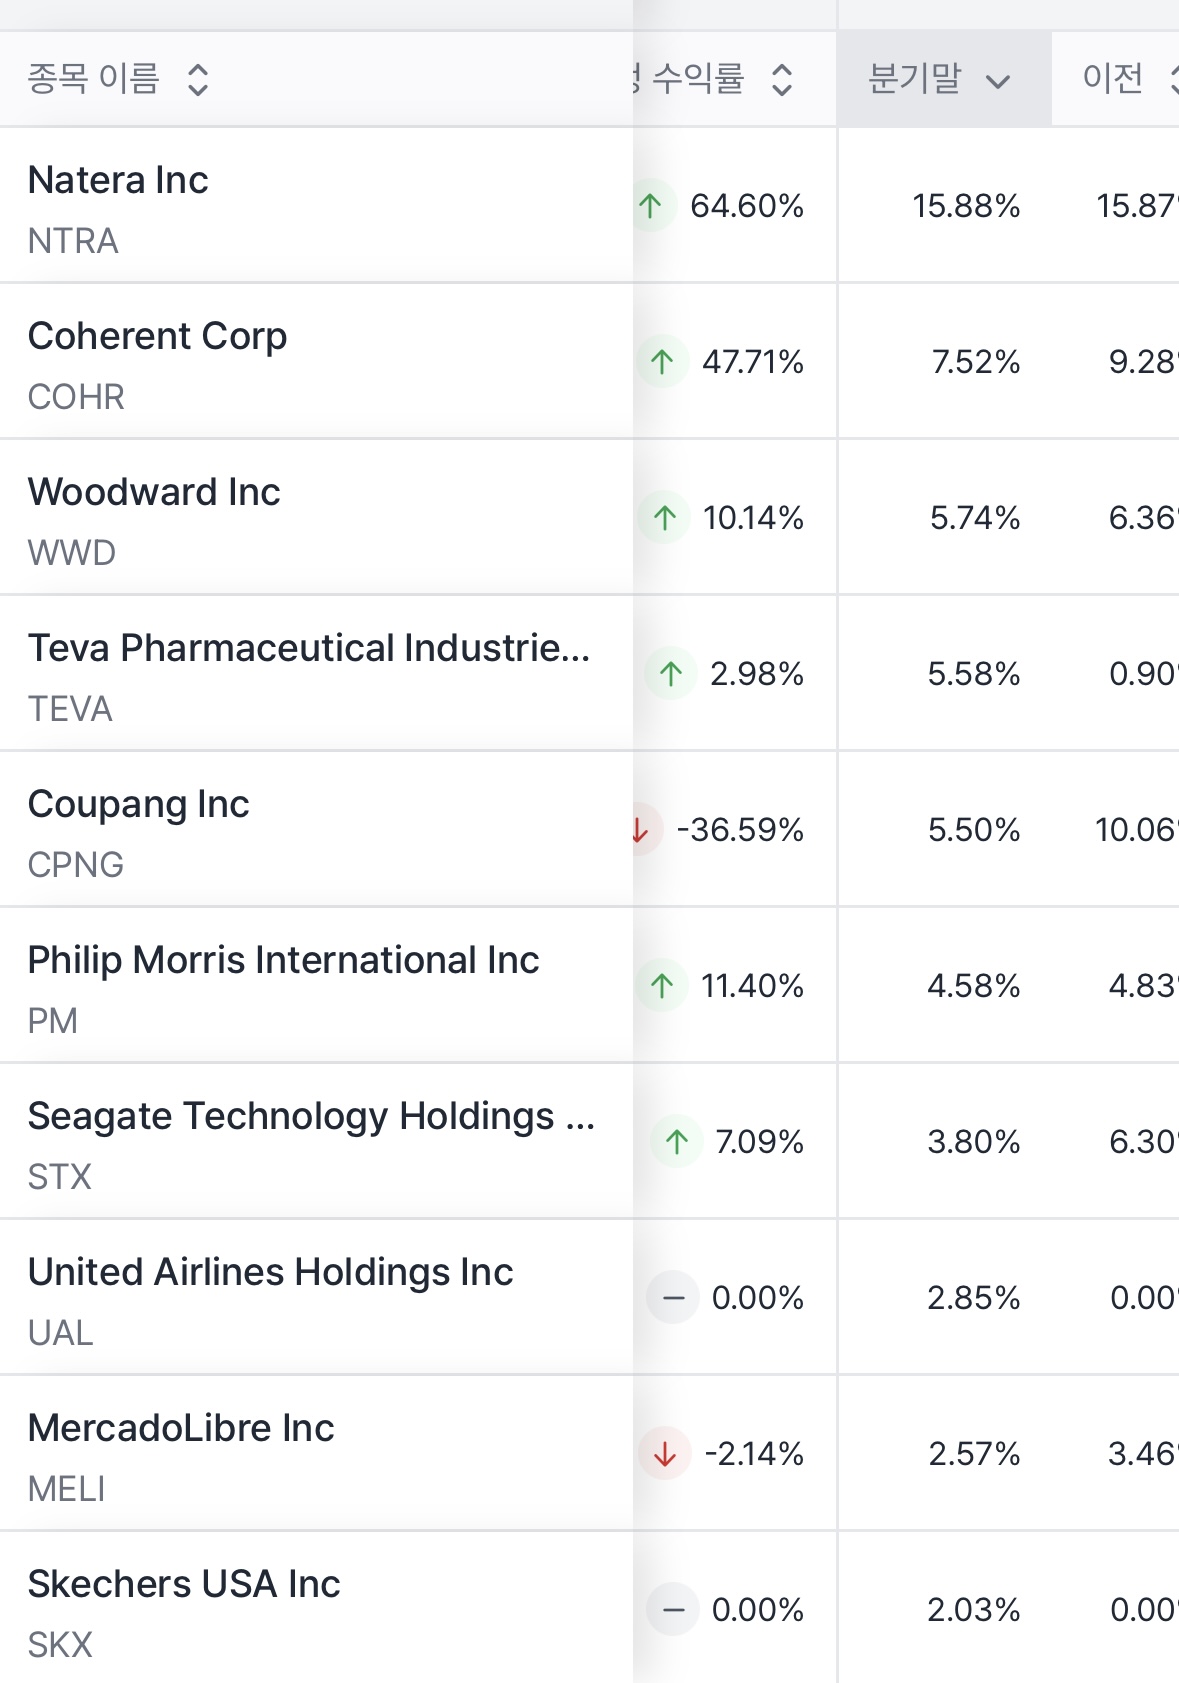Click the dash icon in Skechers row
1179x1683 pixels.
pos(673,1610)
